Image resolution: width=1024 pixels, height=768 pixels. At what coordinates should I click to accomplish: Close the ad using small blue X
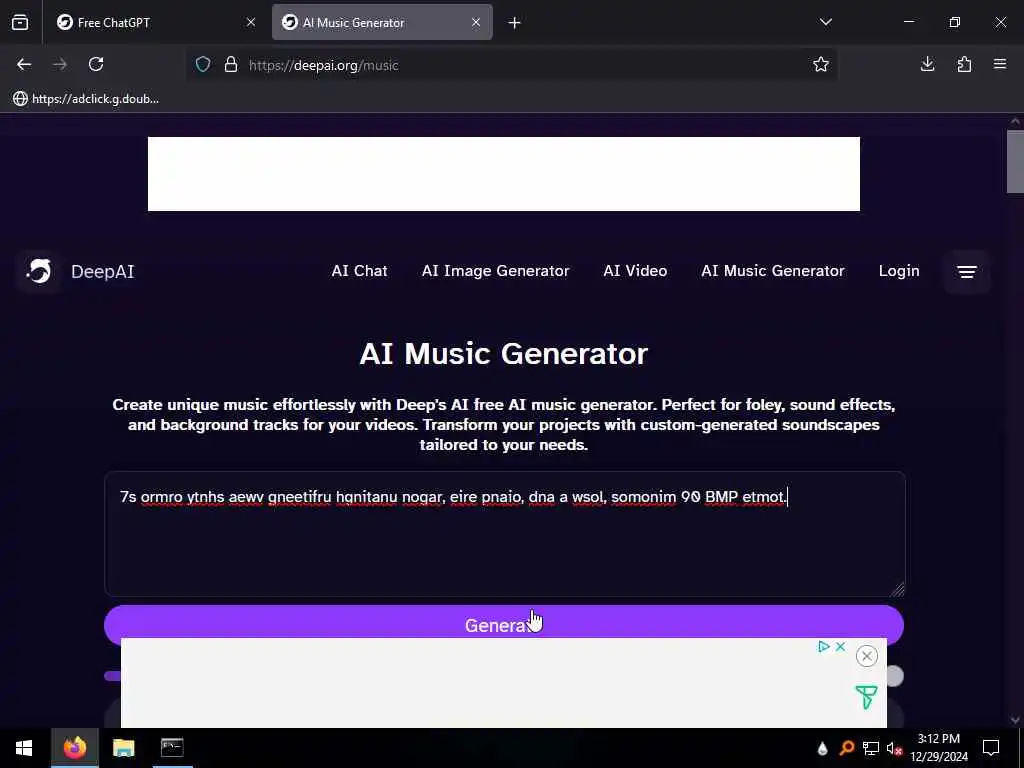(x=840, y=647)
